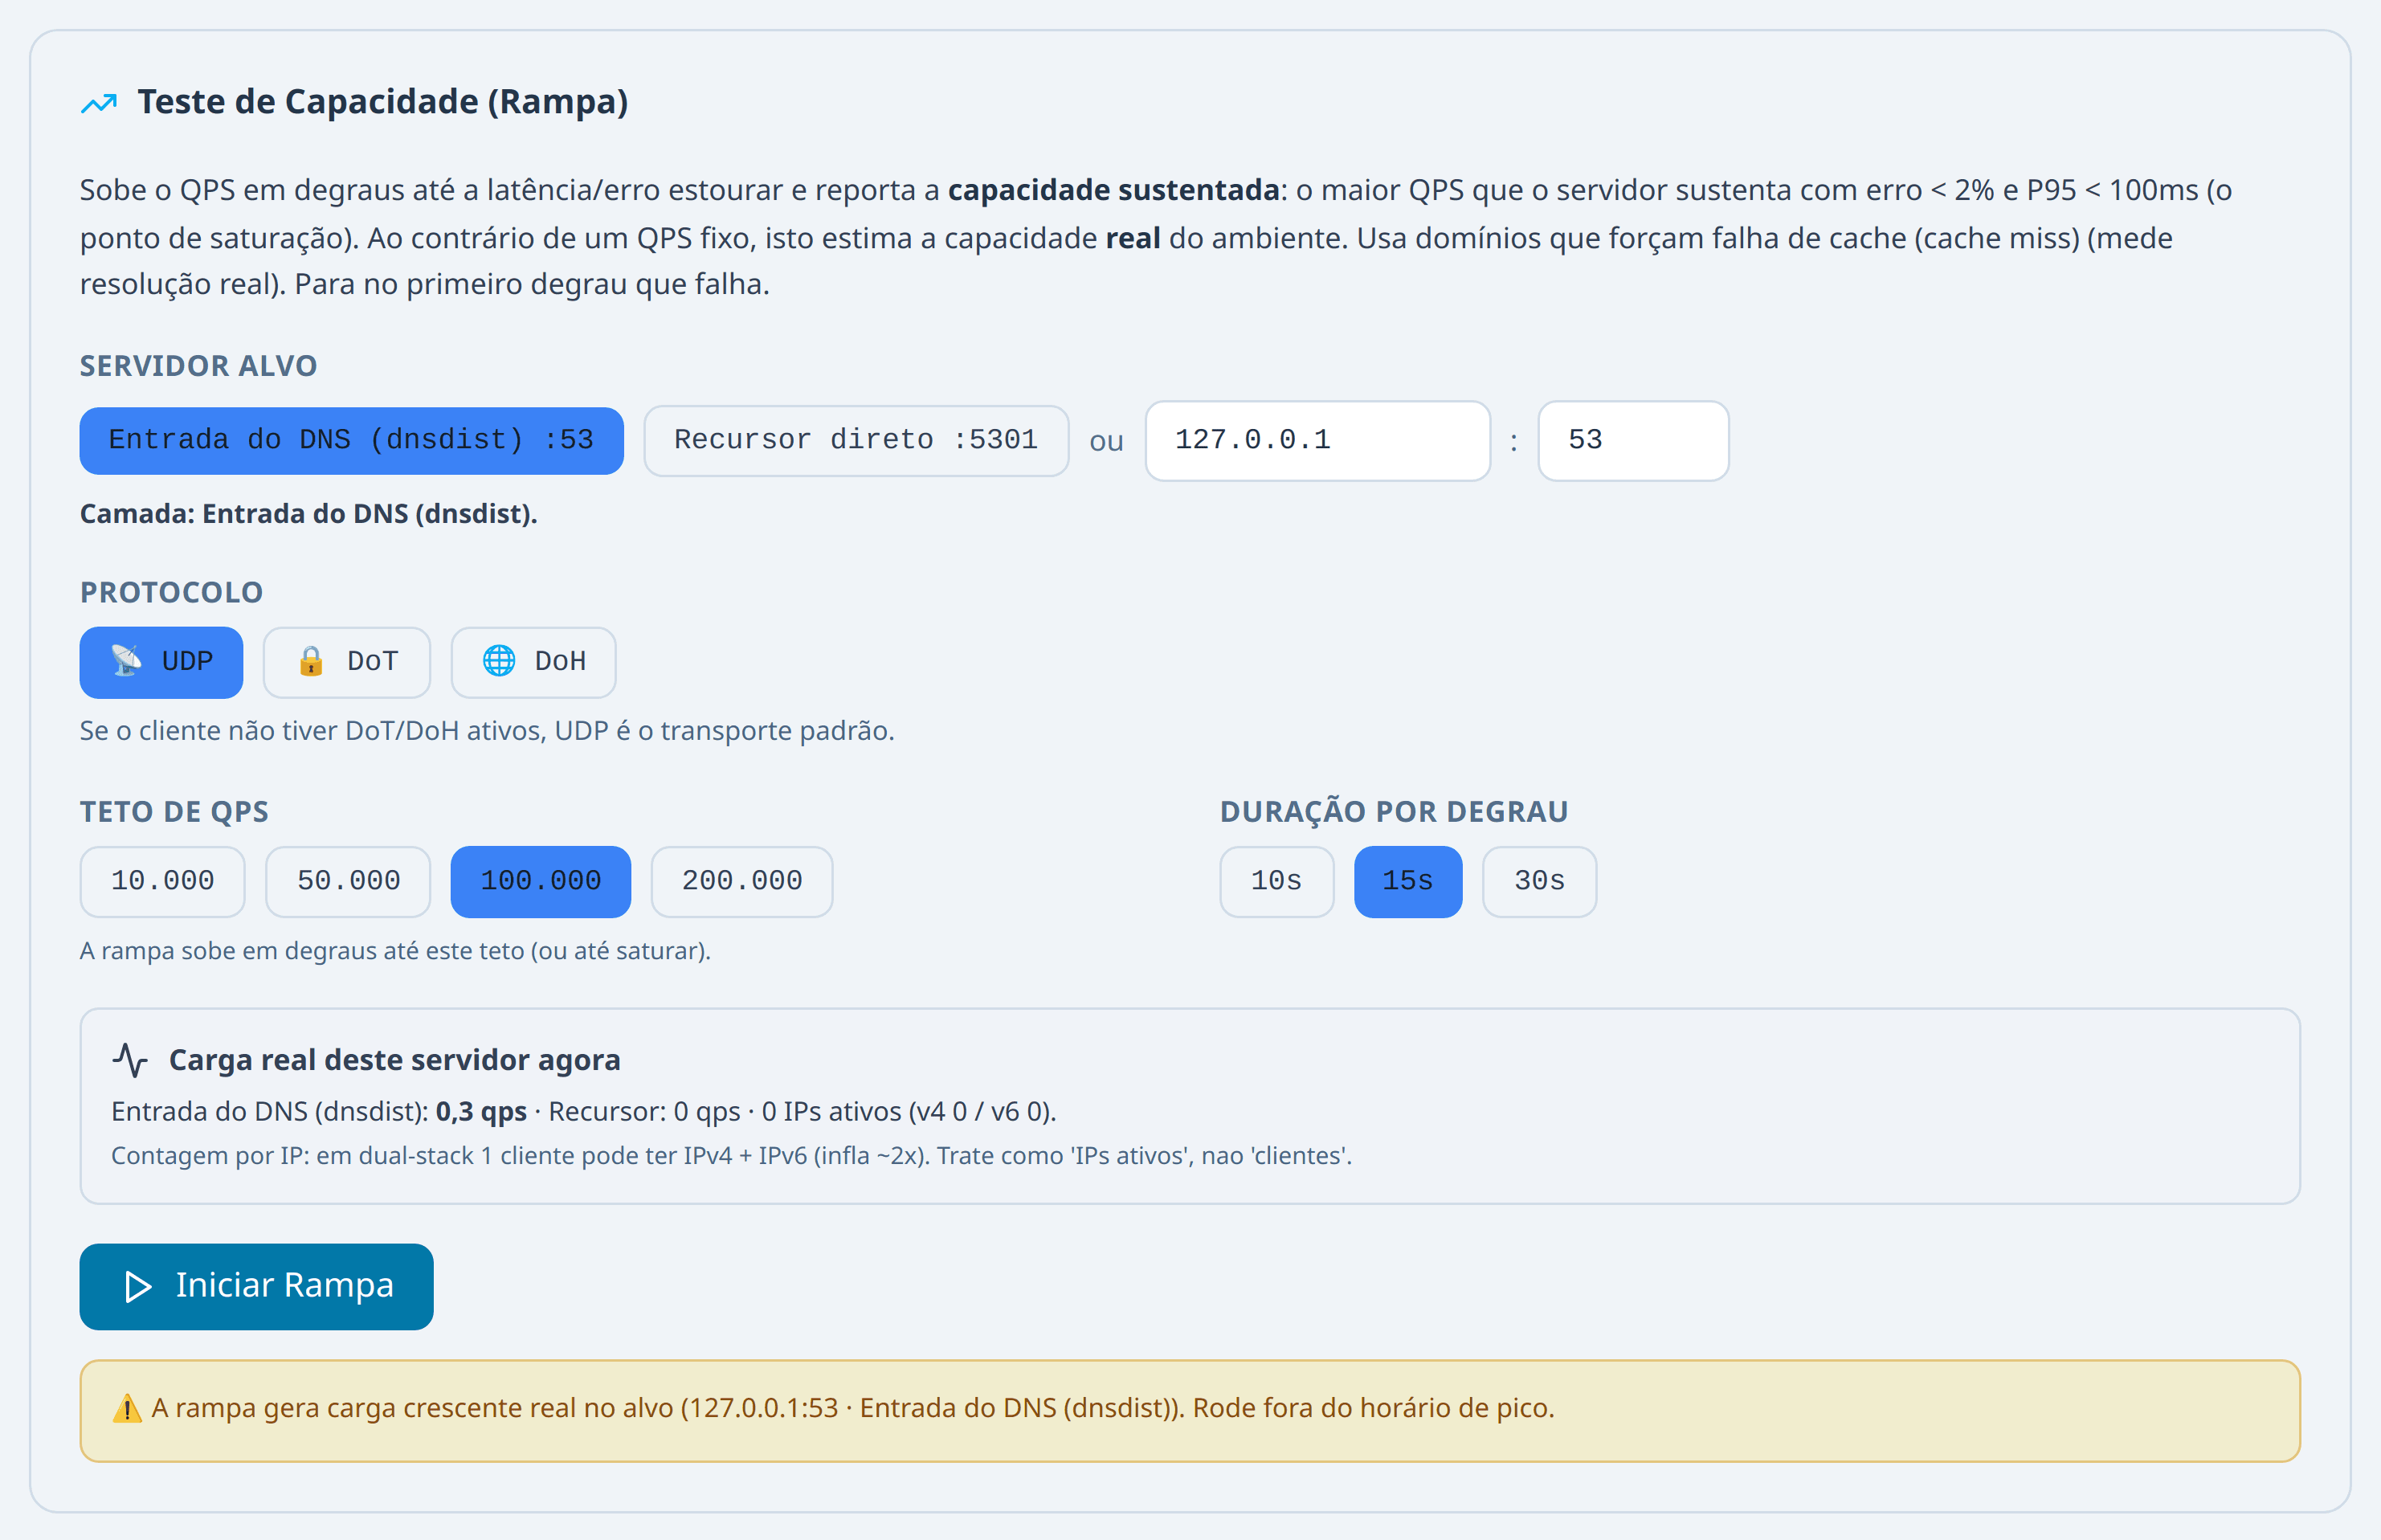Pick 30s step duration
This screenshot has height=1540, width=2381.
tap(1540, 881)
